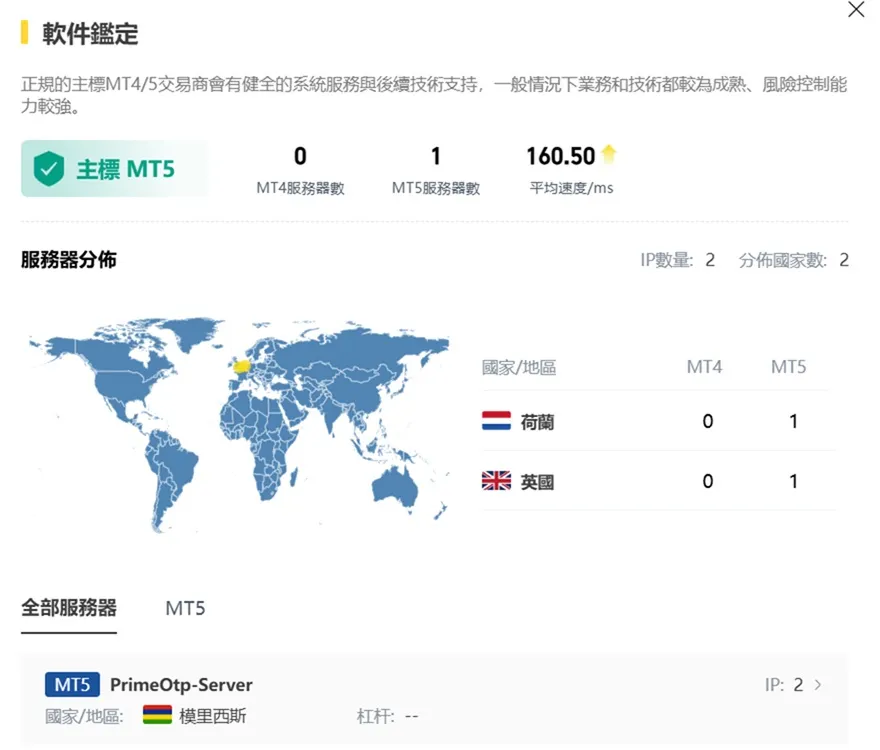Image resolution: width=880 pixels, height=750 pixels.
Task: Click the 國家/地區 column header
Action: click(519, 367)
